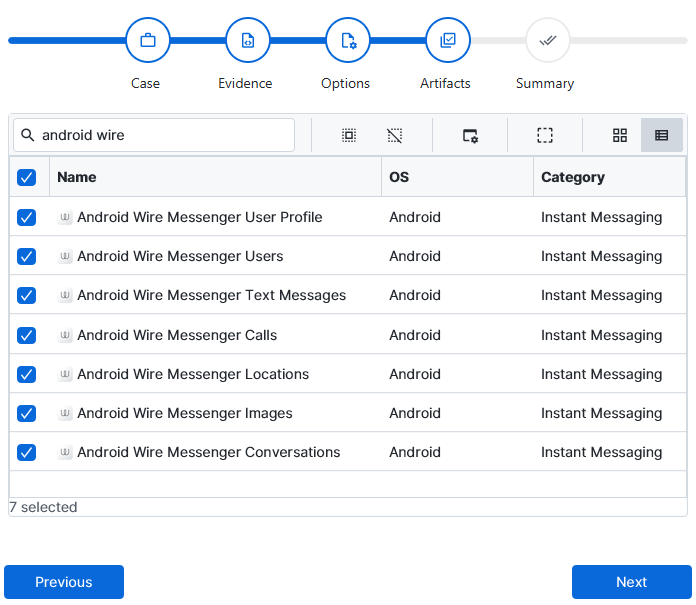Click Wire icon beside Locations row

coord(65,374)
